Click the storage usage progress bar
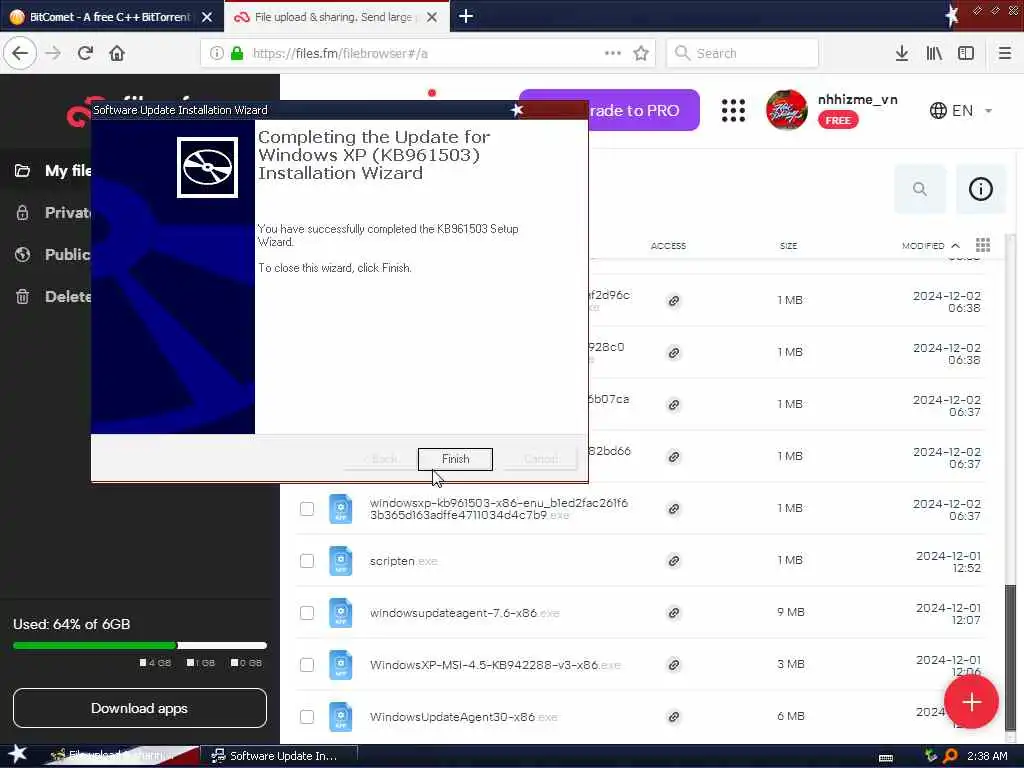 (140, 645)
